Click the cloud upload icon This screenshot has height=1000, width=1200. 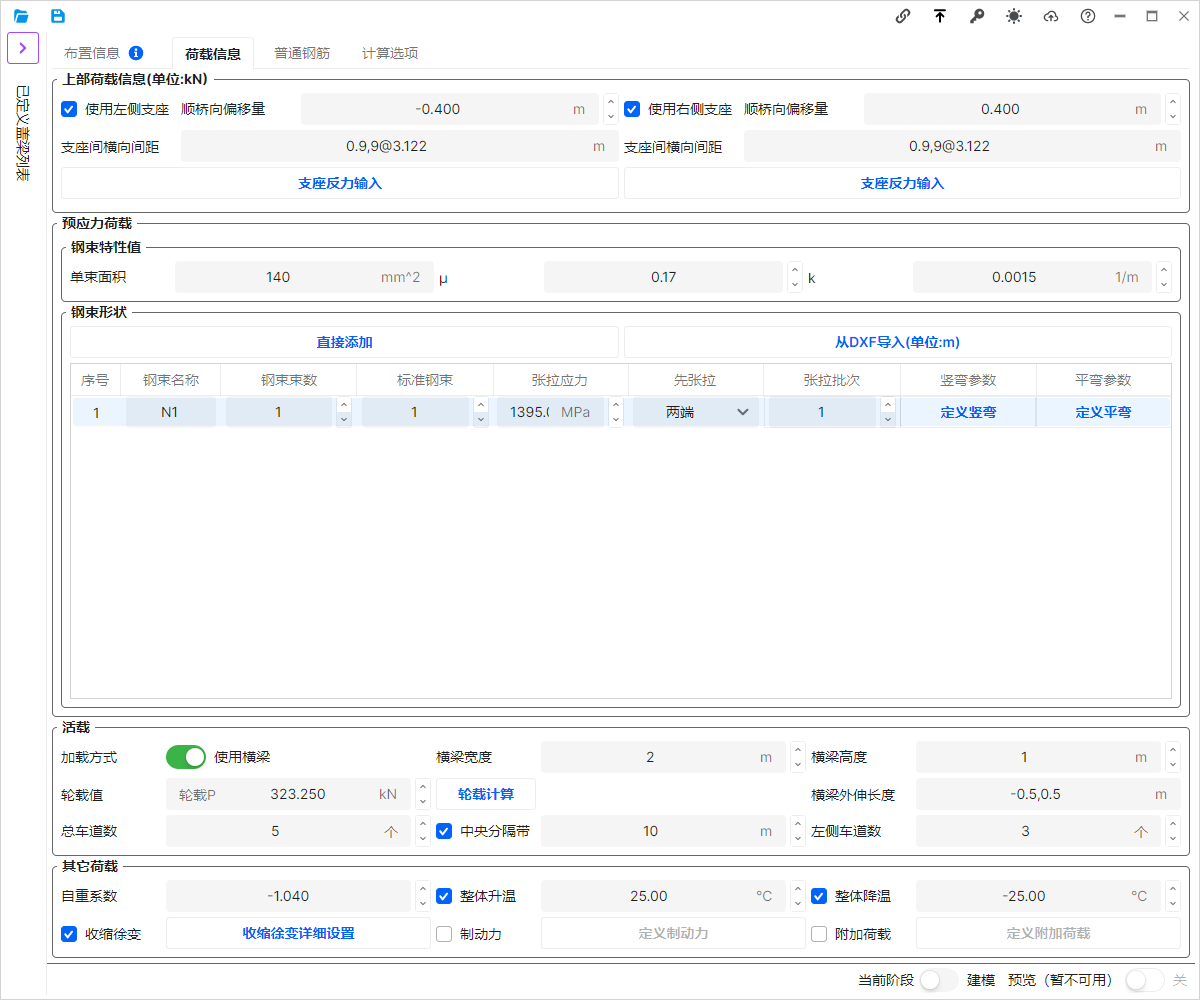click(1051, 16)
